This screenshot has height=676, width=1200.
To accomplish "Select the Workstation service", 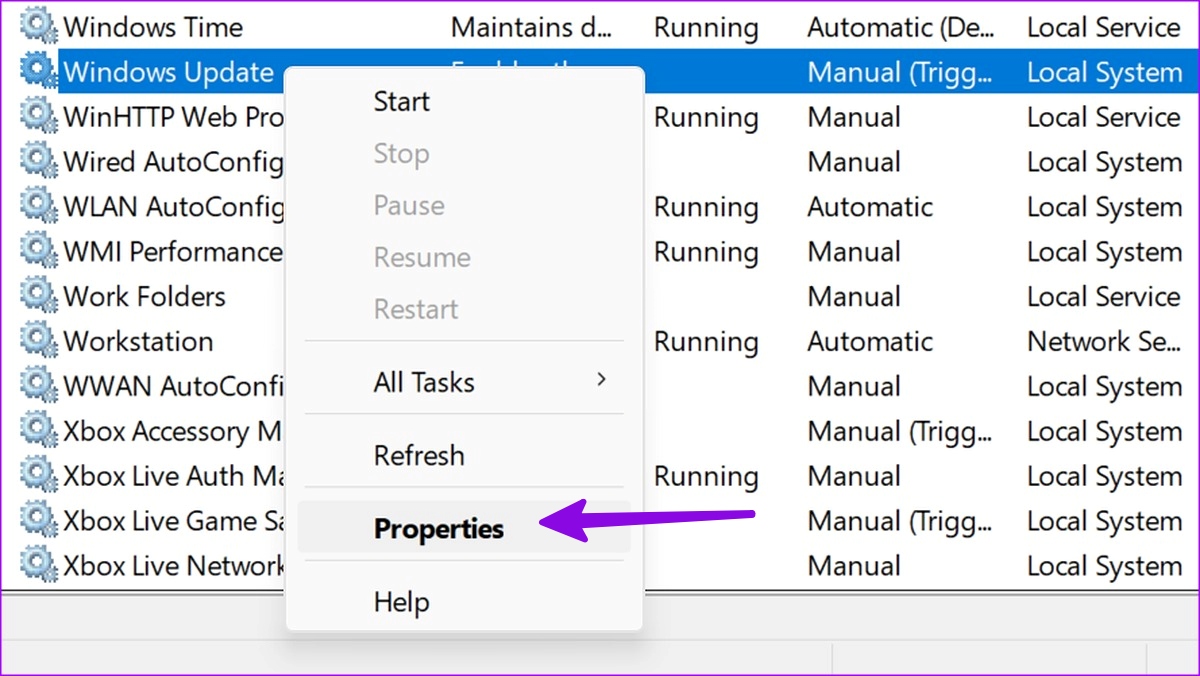I will [x=138, y=342].
